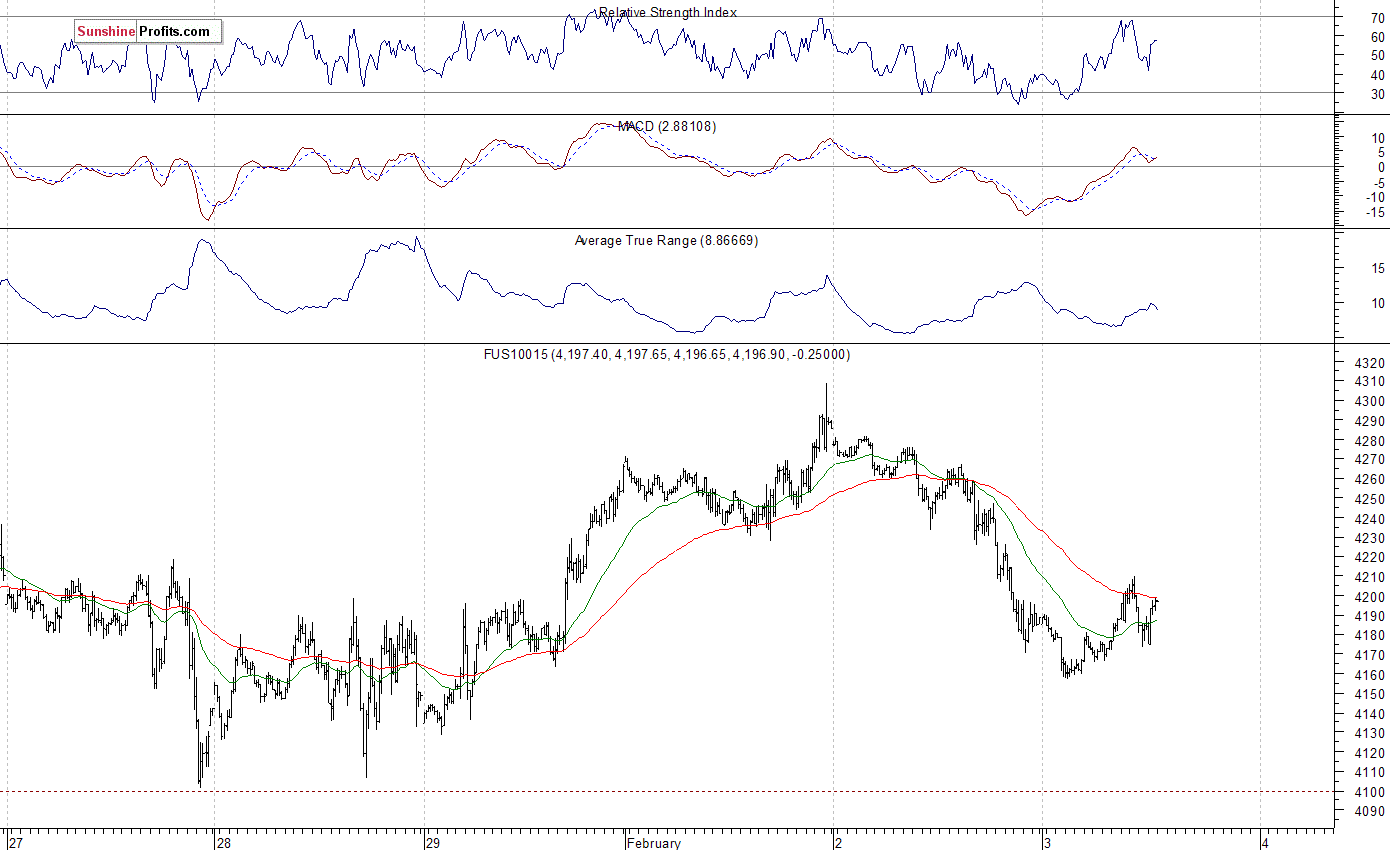Screen dimensions: 1390x850
Task: Click the 30 level on RSI axis
Action: click(1378, 94)
